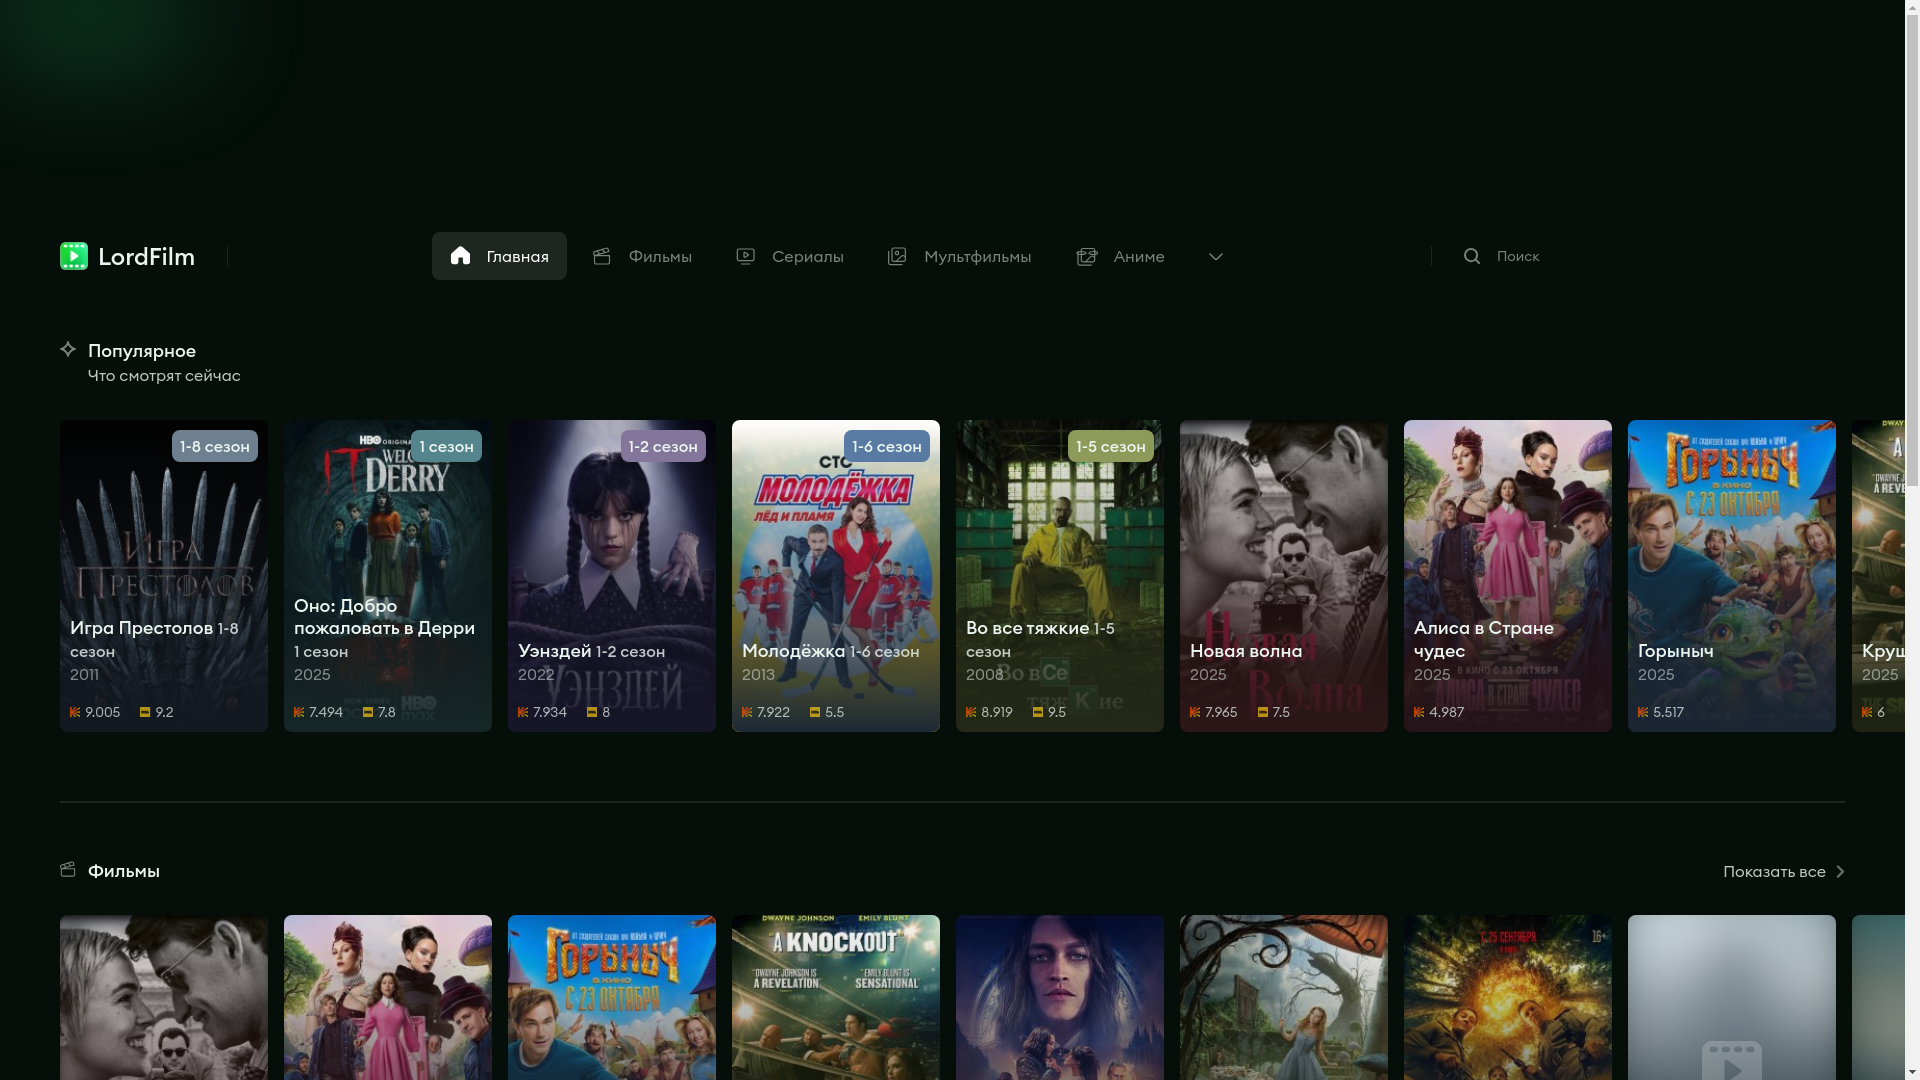Viewport: 1920px width, 1080px height.
Task: Click the rating 5.517 on Горыныч
Action: [x=1661, y=712]
